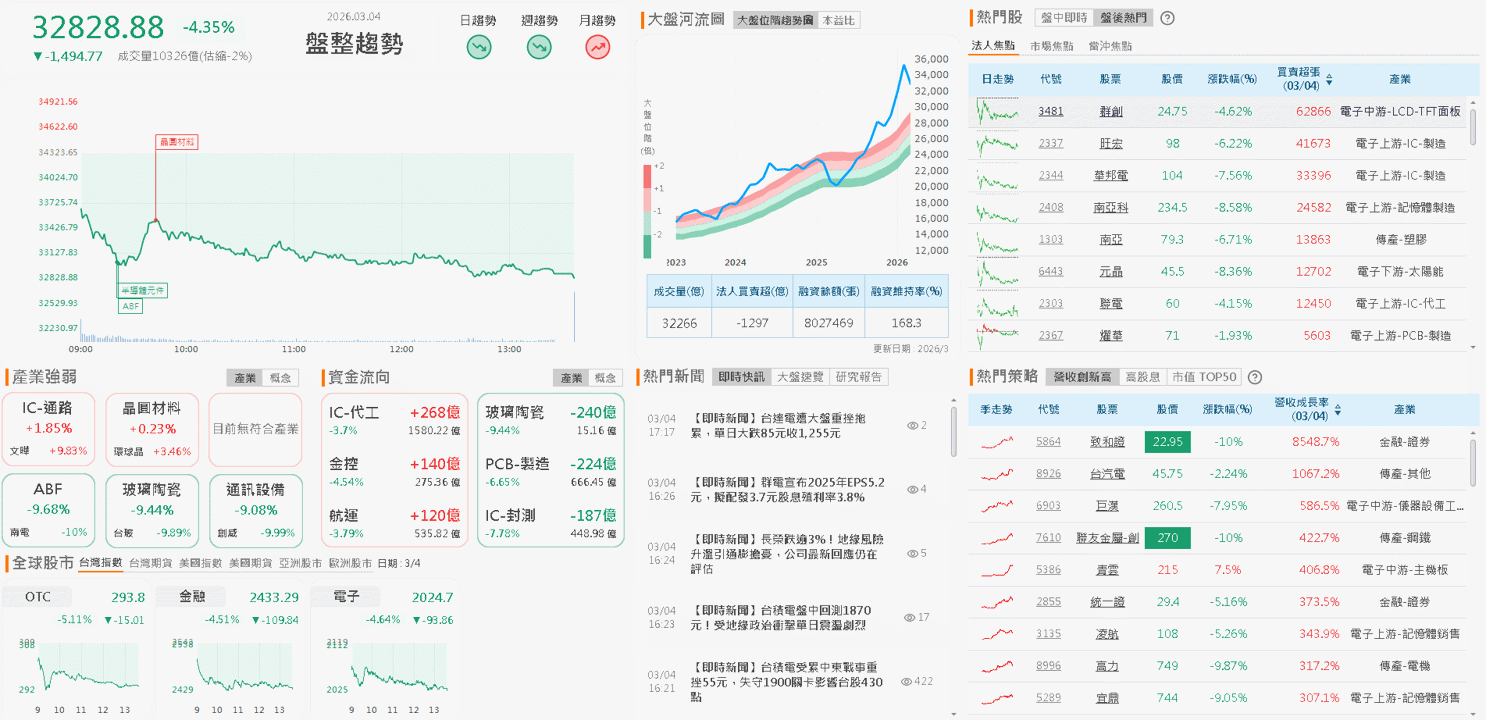This screenshot has width=1486, height=720.
Task: Open stock link 群創 in 熱門股
Action: [1111, 111]
